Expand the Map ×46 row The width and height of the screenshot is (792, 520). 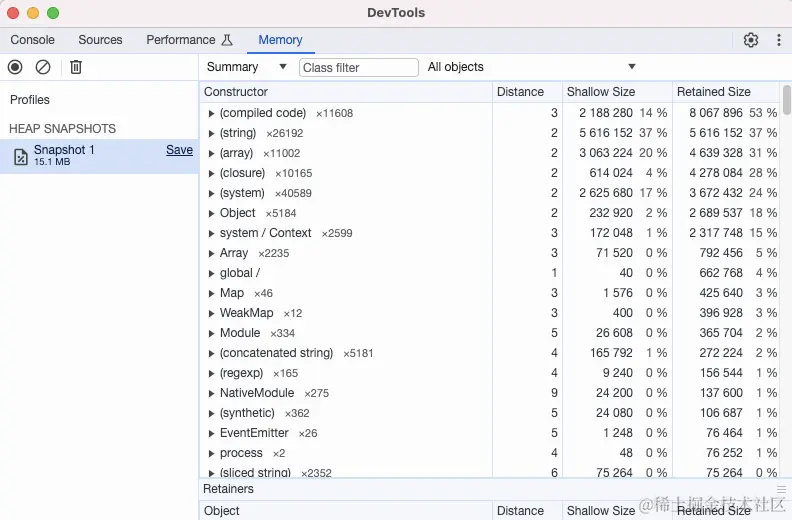[x=211, y=293]
